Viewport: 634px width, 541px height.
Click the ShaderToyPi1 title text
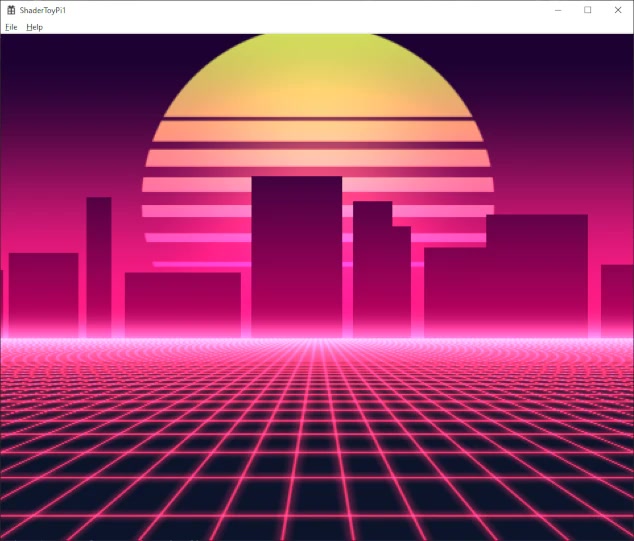click(x=42, y=11)
